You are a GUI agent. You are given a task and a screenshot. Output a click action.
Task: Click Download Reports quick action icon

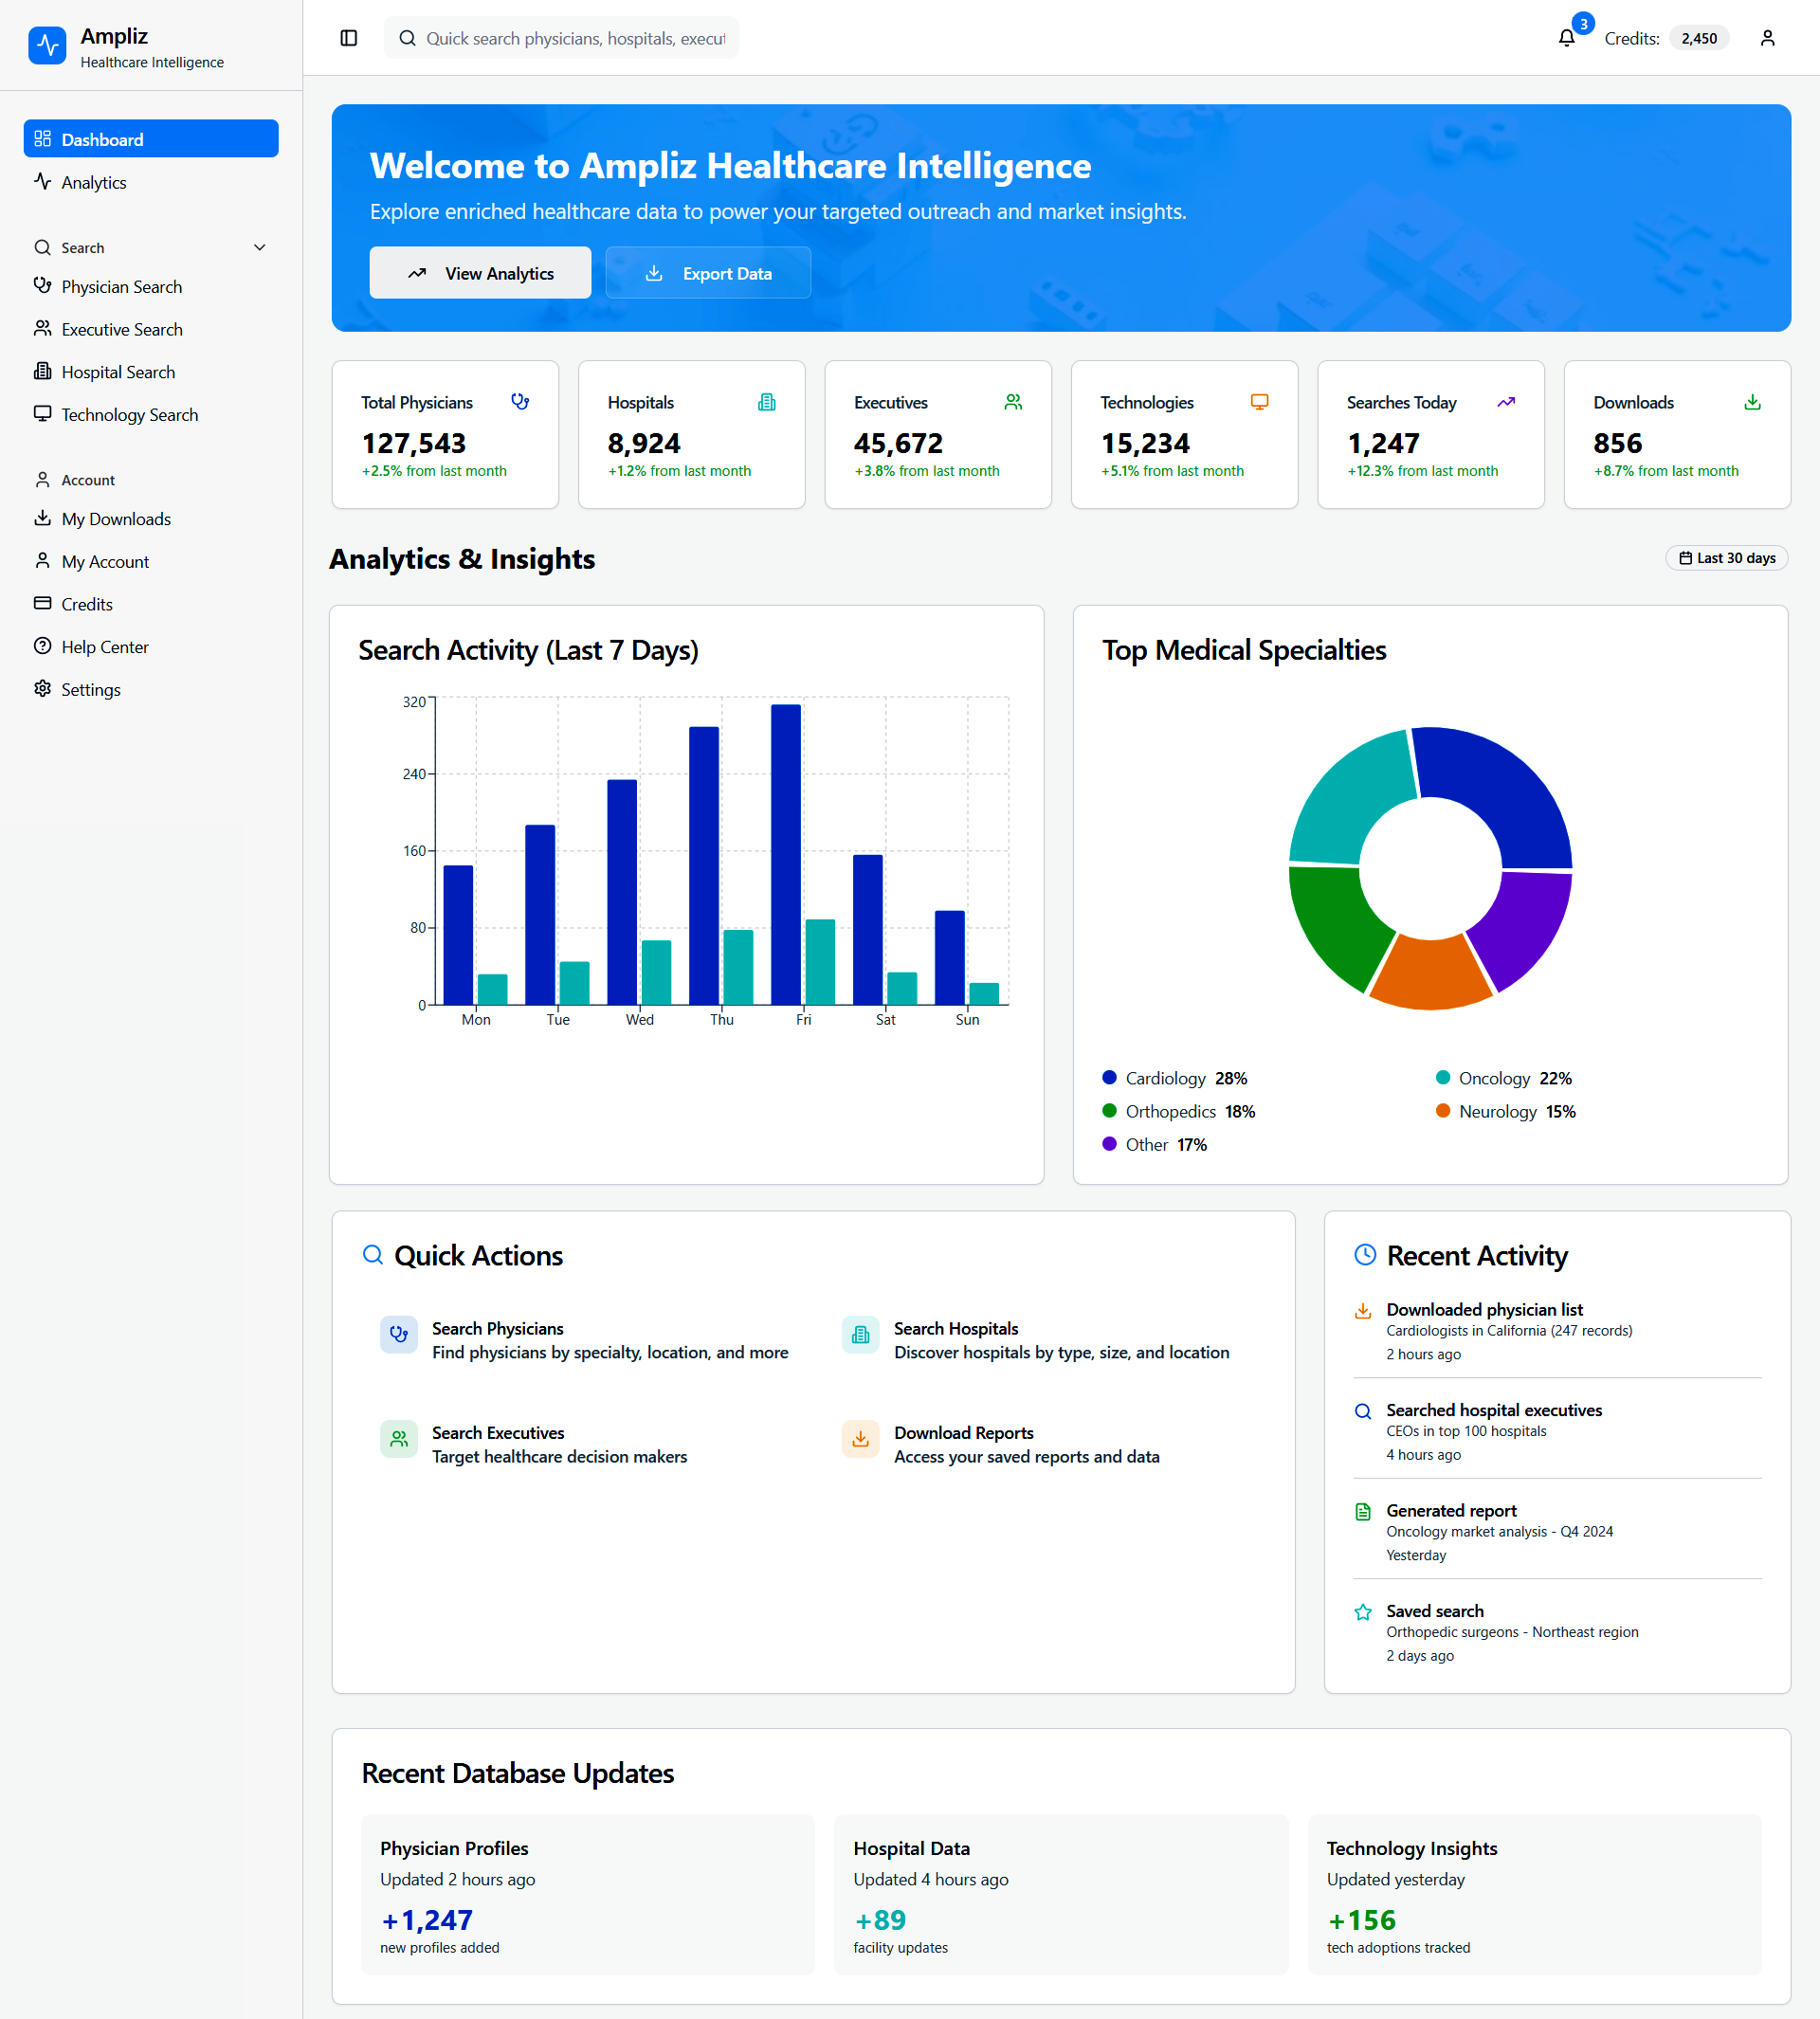point(860,1439)
